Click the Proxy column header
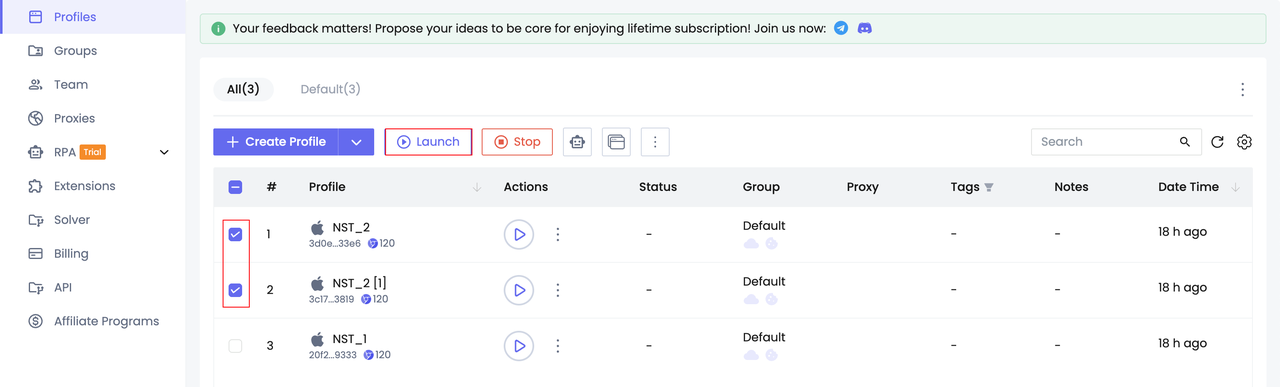1280x387 pixels. click(862, 187)
